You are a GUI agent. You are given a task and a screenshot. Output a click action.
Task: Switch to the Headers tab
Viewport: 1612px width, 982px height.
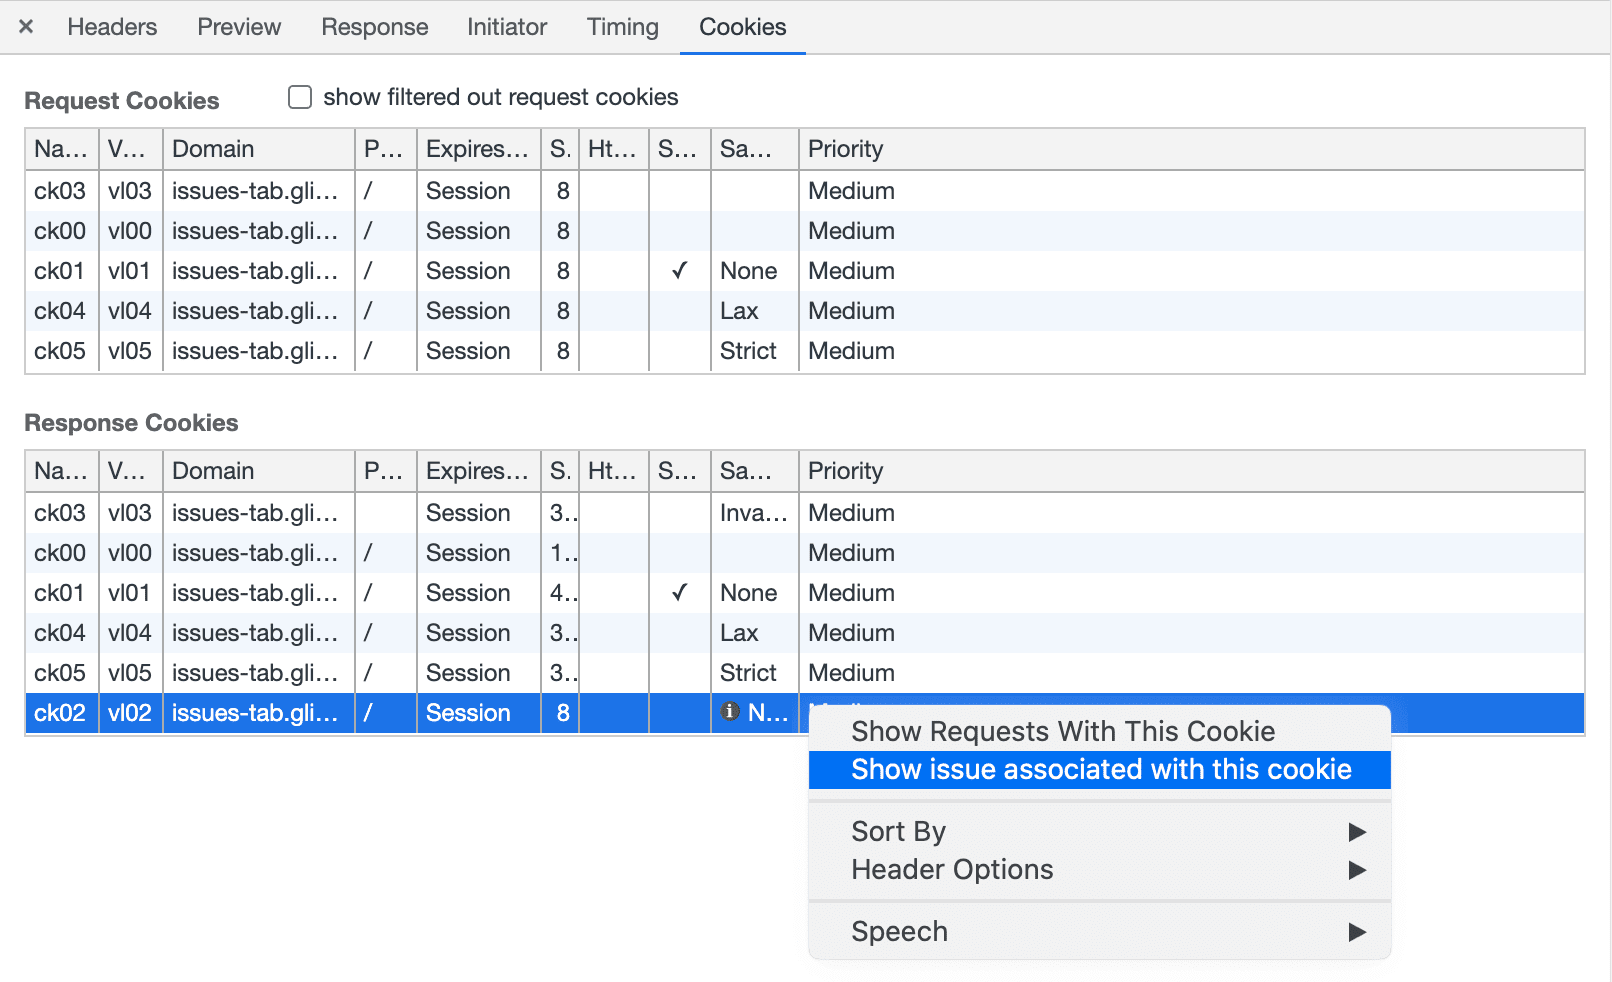[x=111, y=27]
